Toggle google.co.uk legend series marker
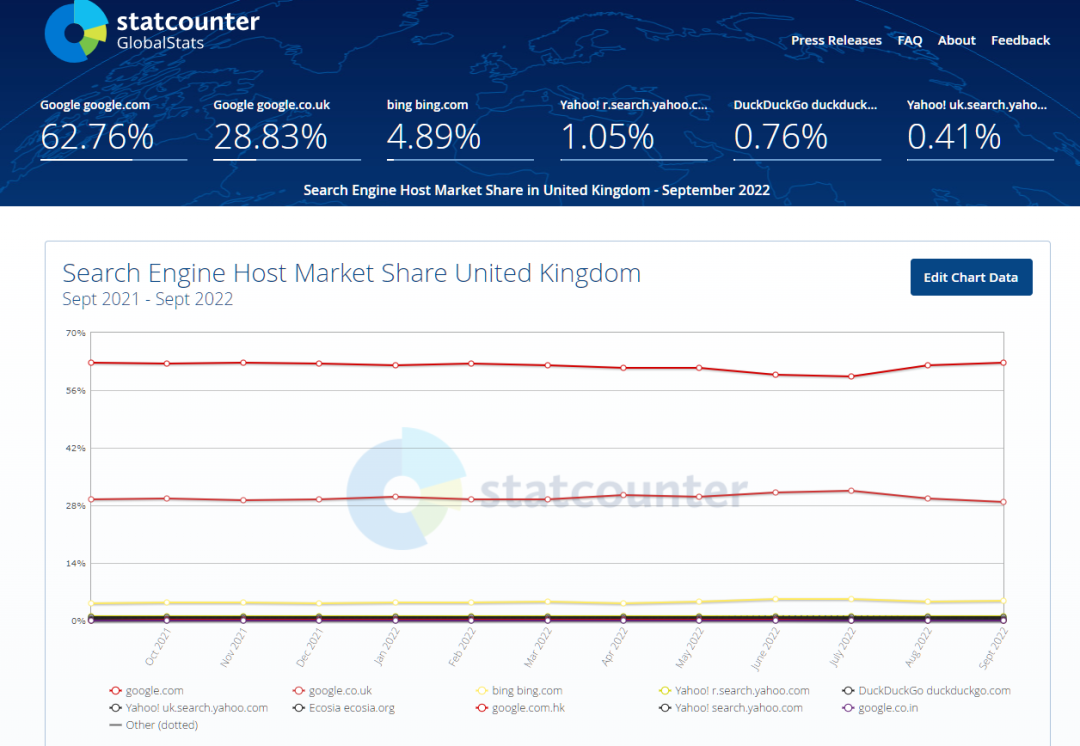Screen dimensions: 1080x746 coord(299,691)
